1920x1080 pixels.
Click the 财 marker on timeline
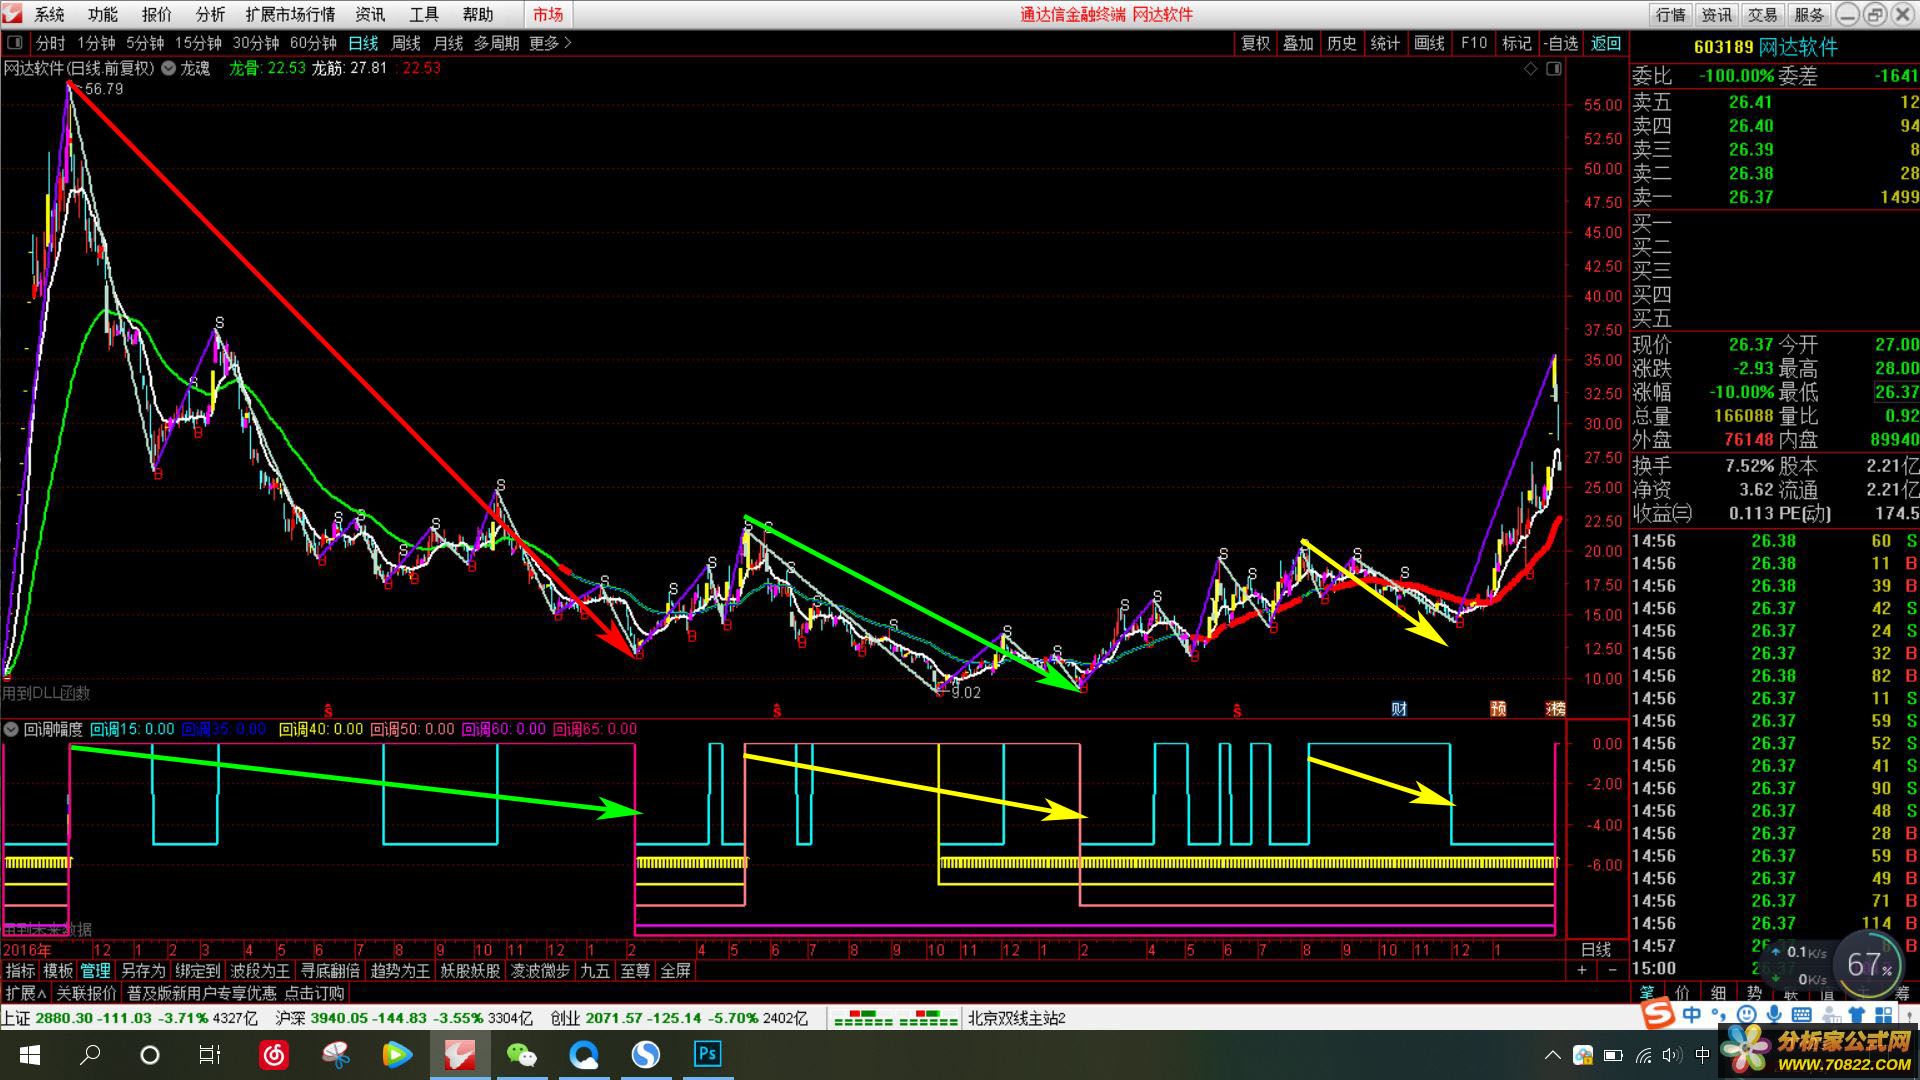pyautogui.click(x=1399, y=708)
